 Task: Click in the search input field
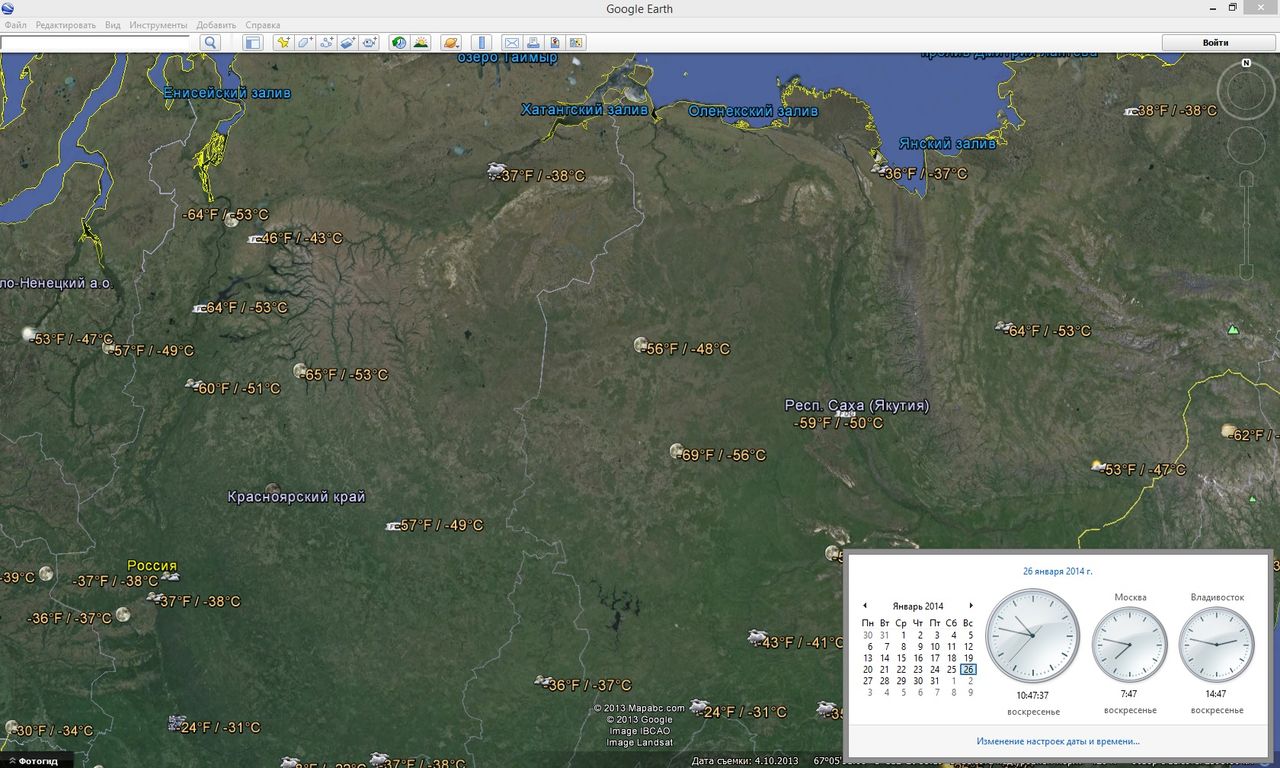click(x=95, y=42)
